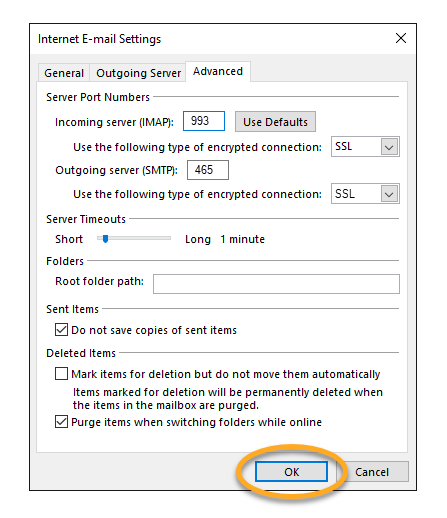447x518 pixels.
Task: Confirm settings with the OK button
Action: [291, 472]
